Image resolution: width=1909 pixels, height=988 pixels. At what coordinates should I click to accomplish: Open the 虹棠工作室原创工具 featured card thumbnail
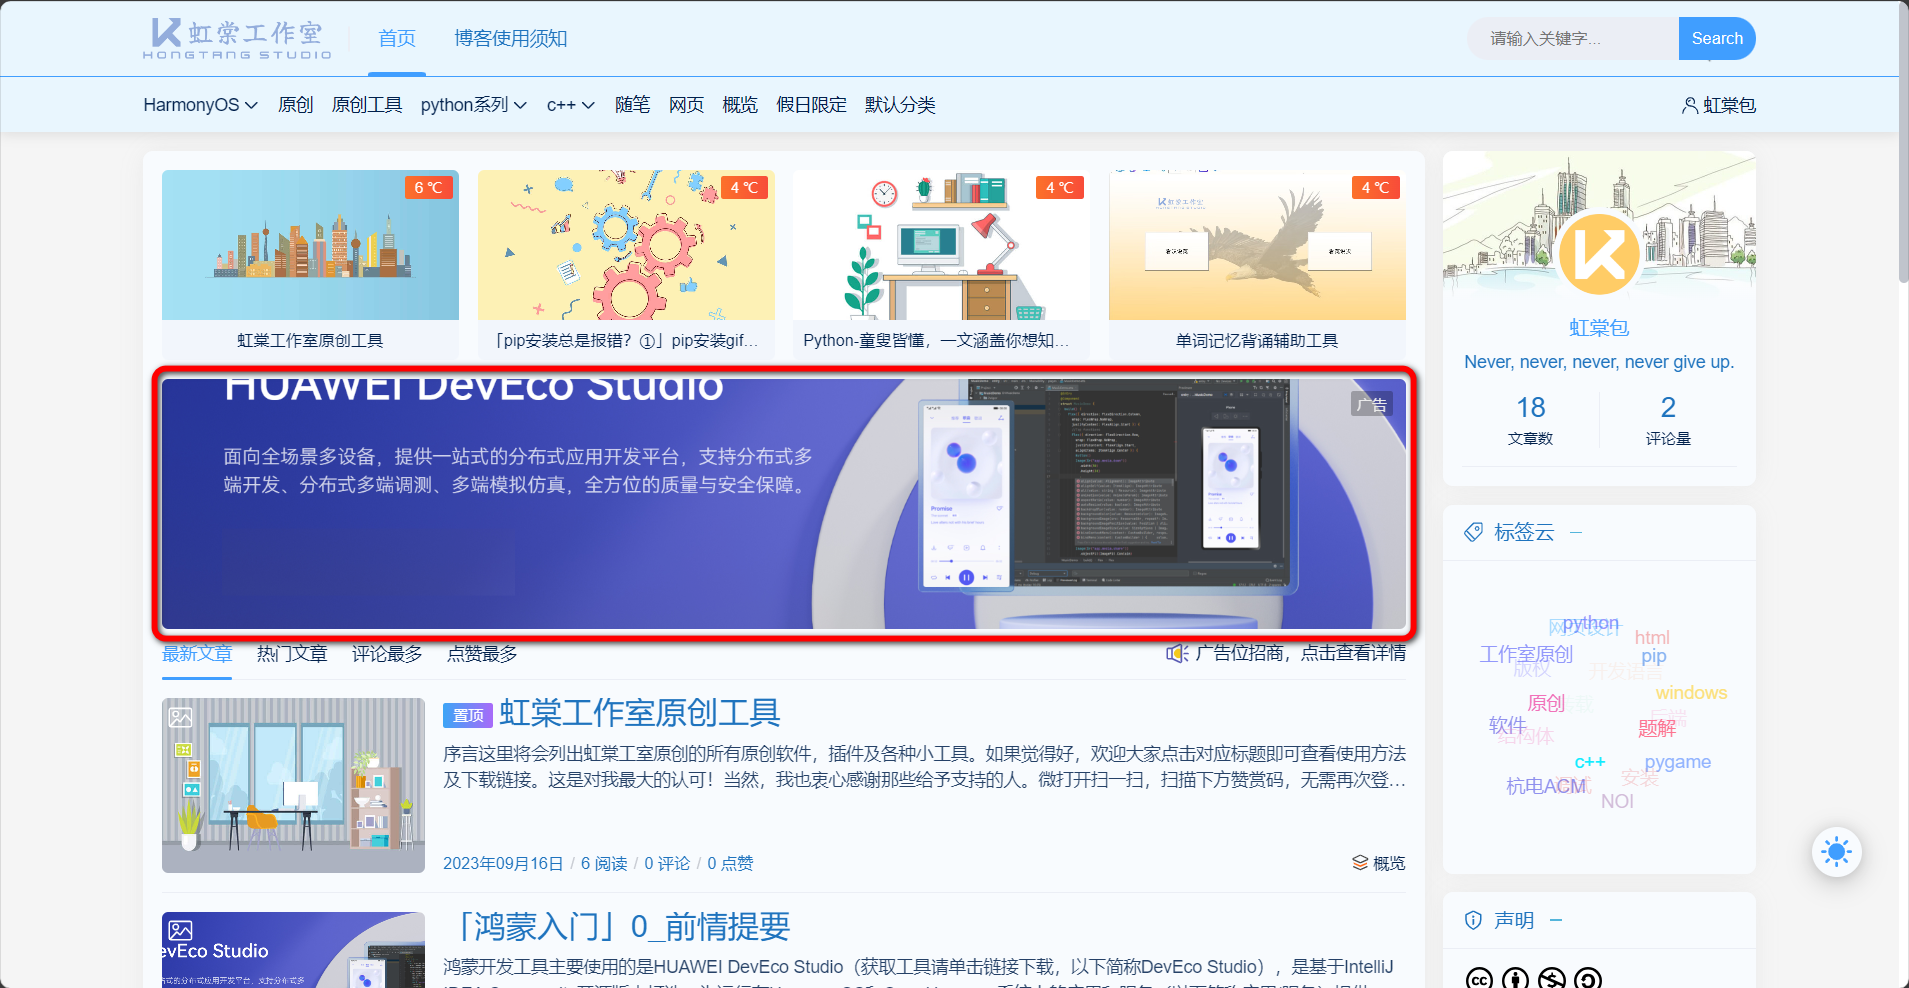pyautogui.click(x=310, y=245)
